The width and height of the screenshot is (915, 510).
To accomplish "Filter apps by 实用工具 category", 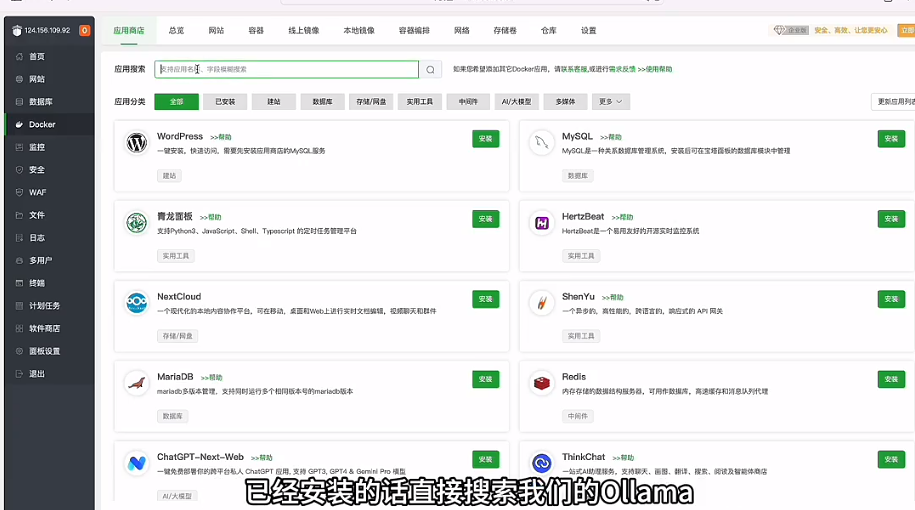I will (420, 102).
